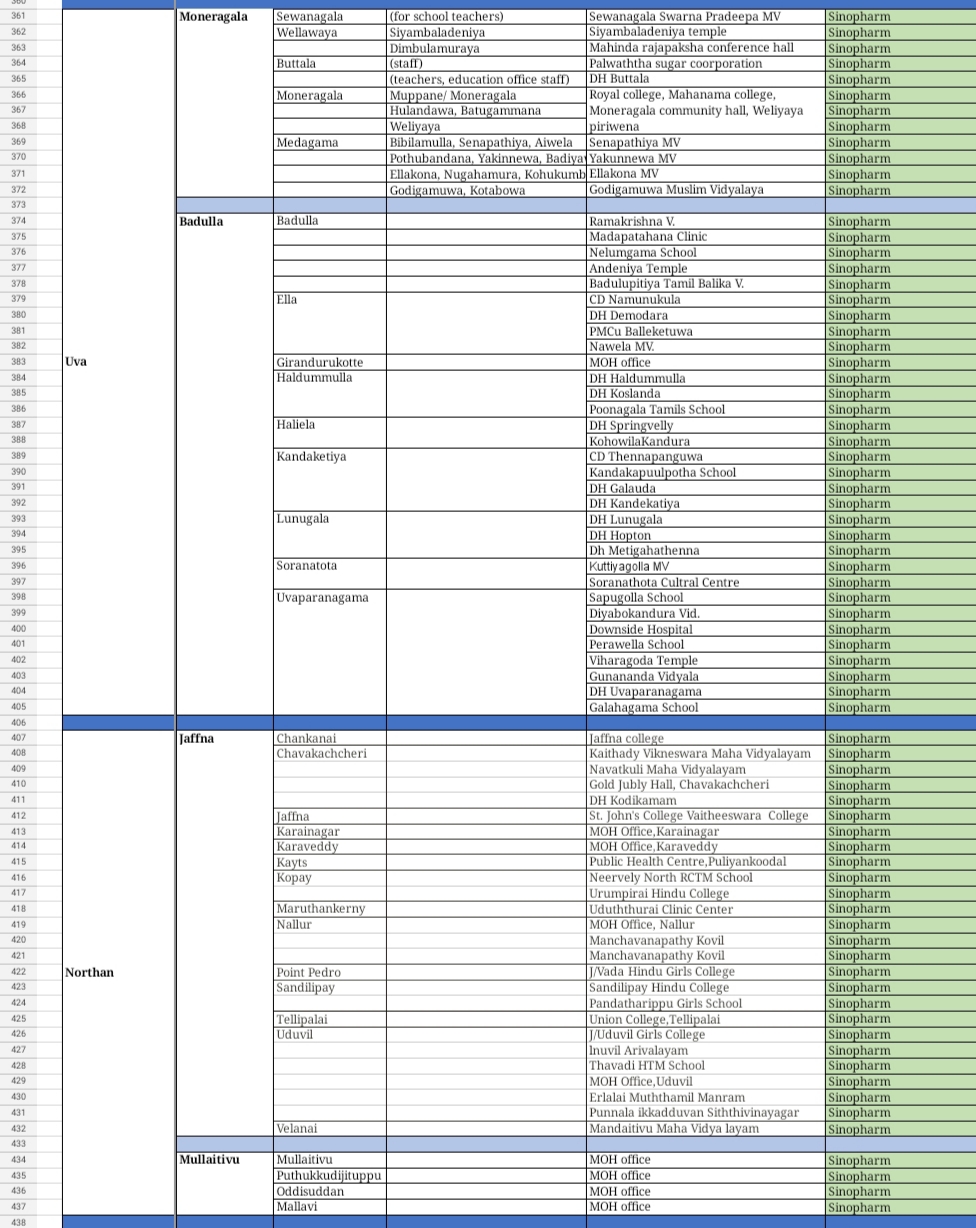The image size is (976, 1228).
Task: Click the Nelumgama School cell
Action: 706,253
